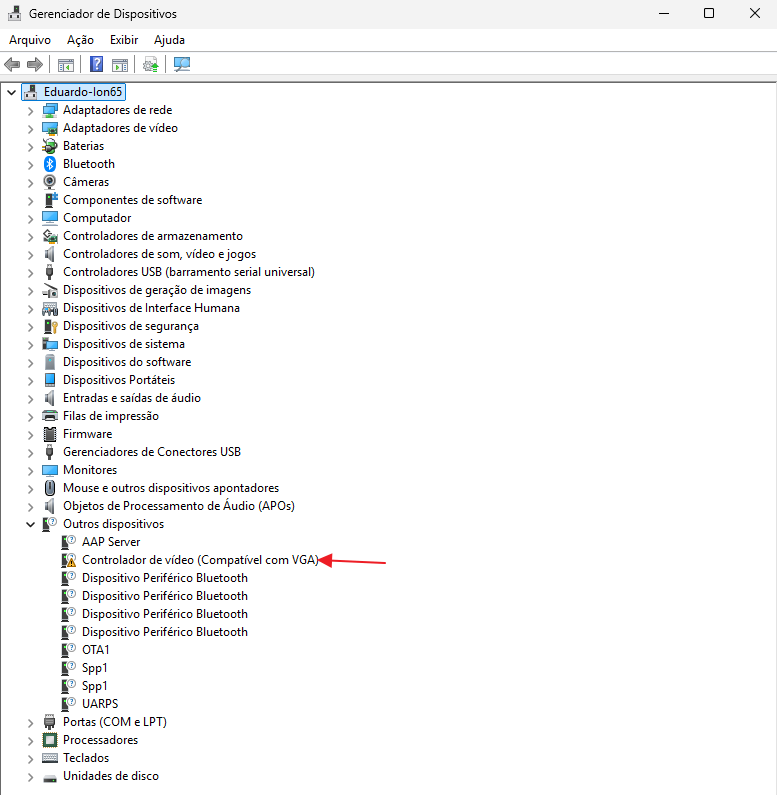
Task: Click the Controladores de armazenamento icon
Action: (x=50, y=236)
